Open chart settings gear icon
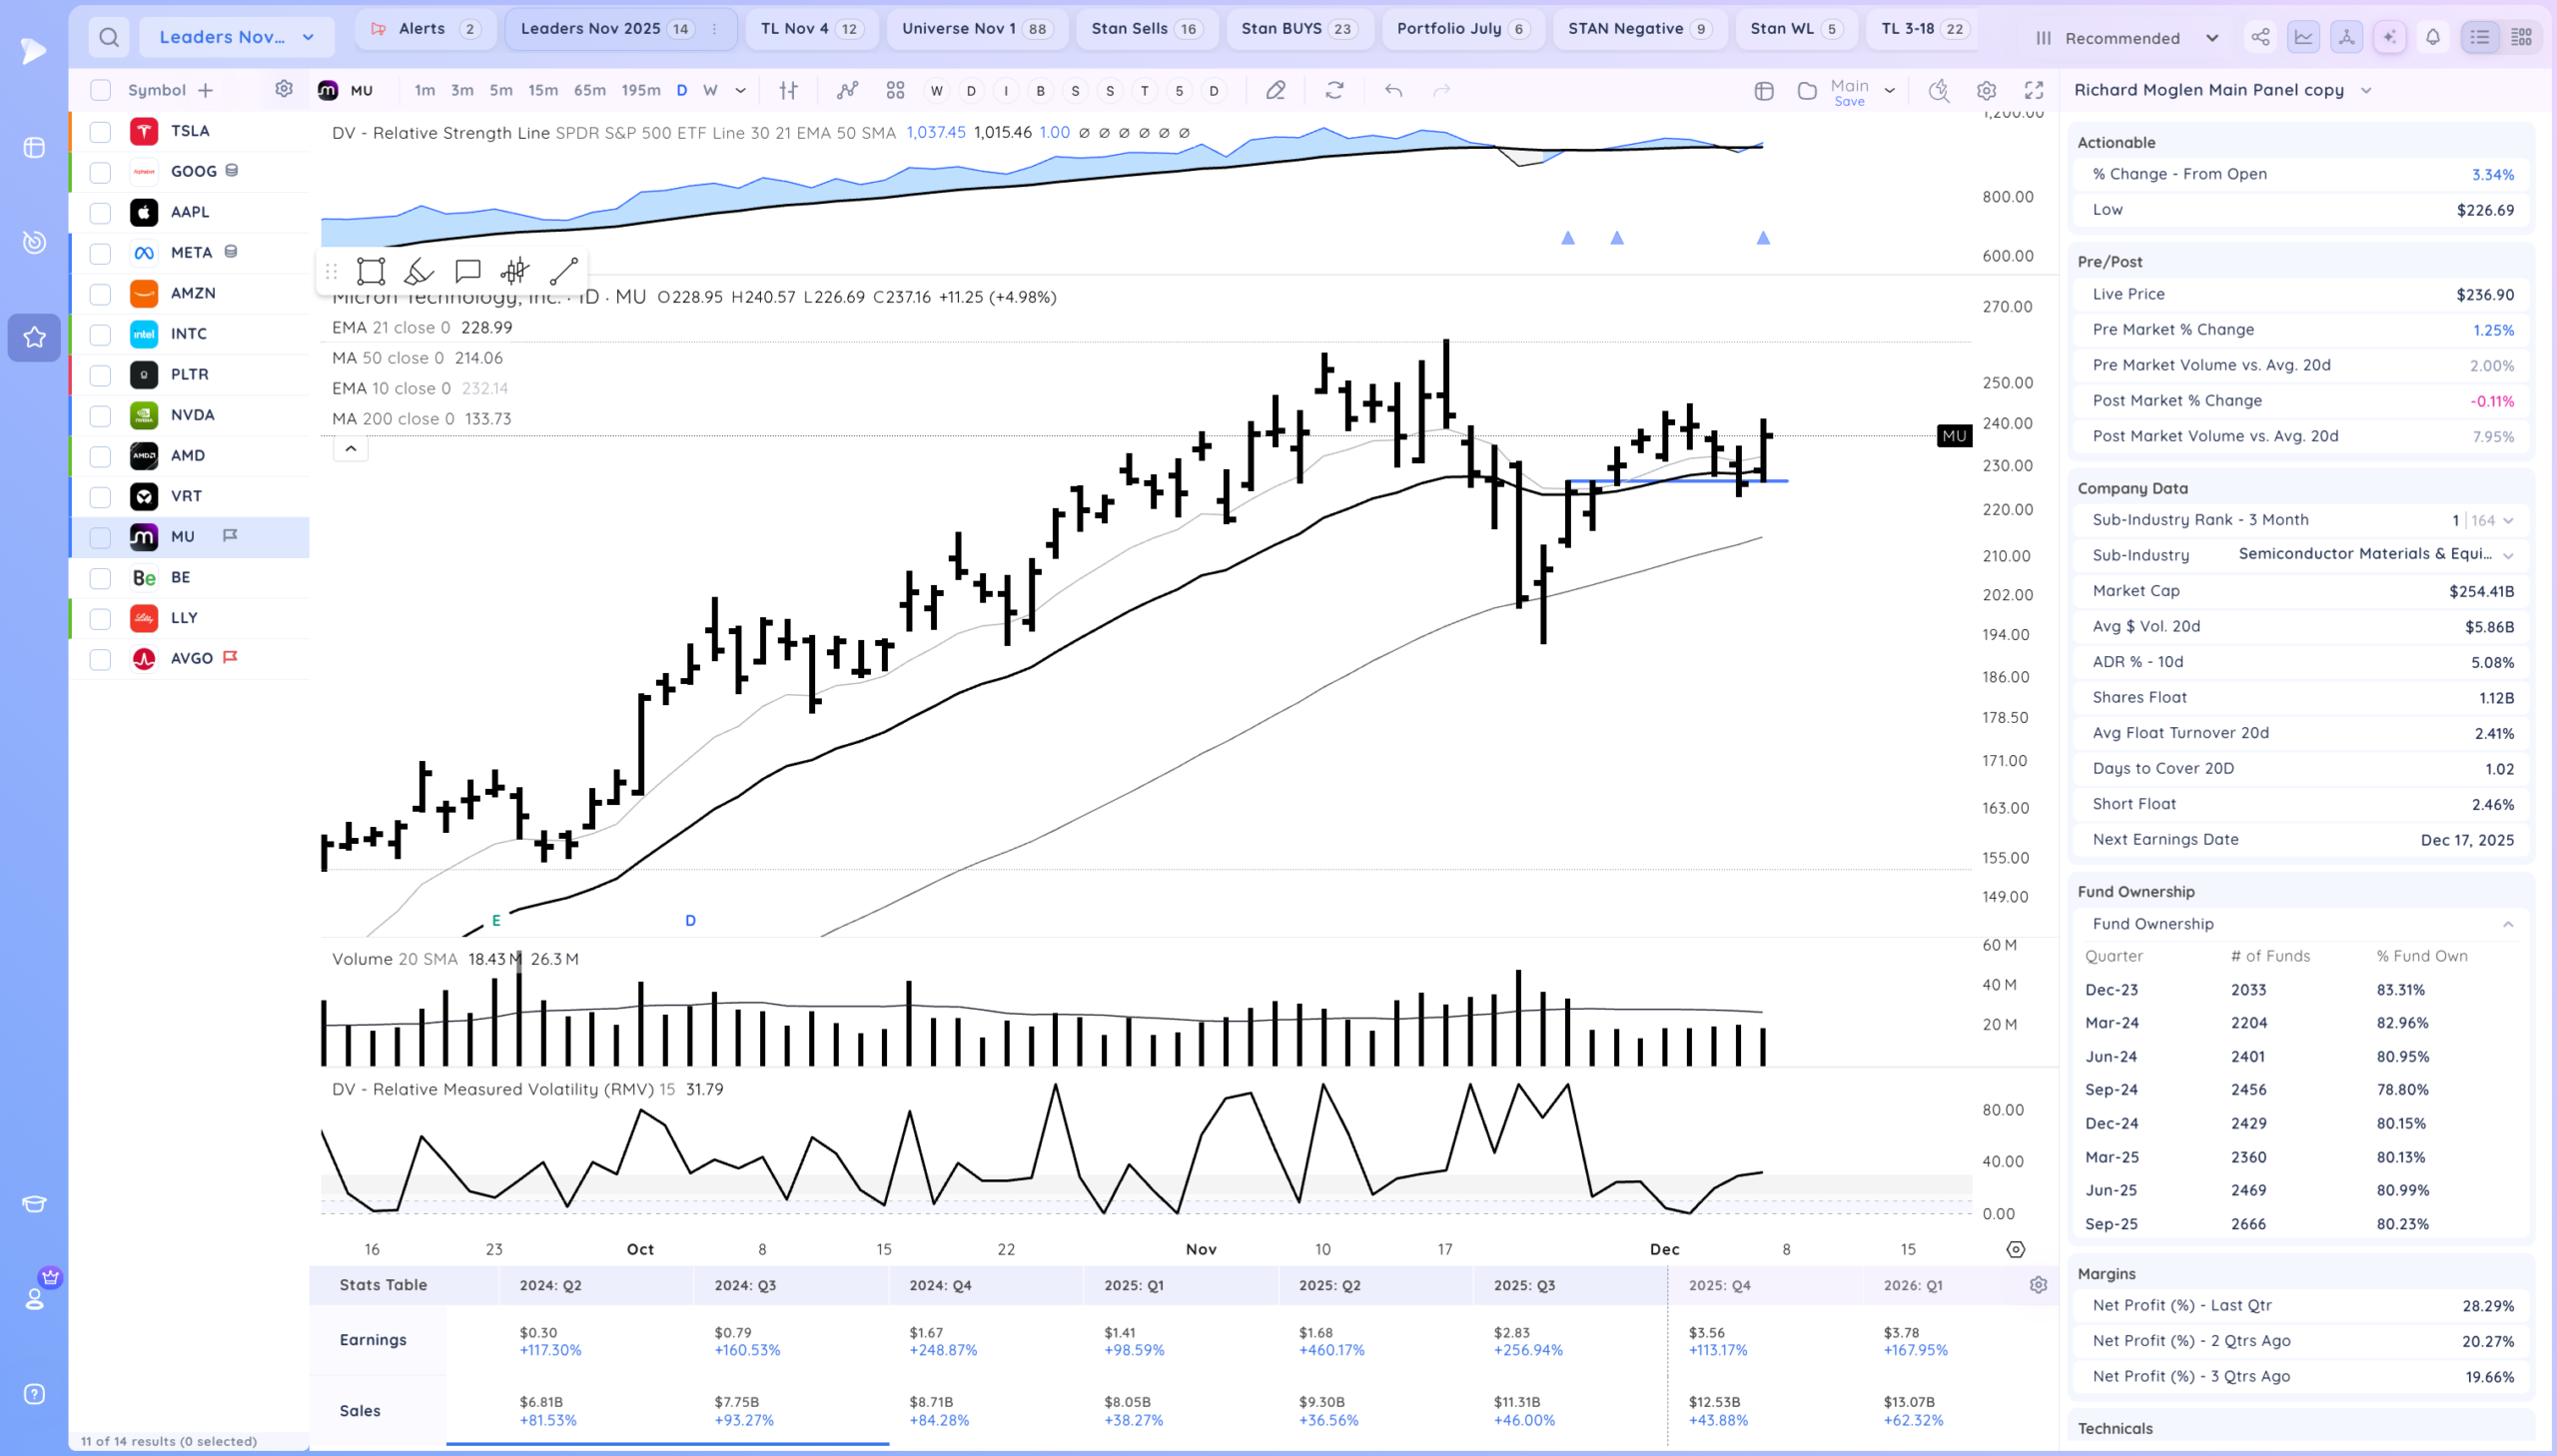The image size is (2557, 1456). pyautogui.click(x=1986, y=90)
